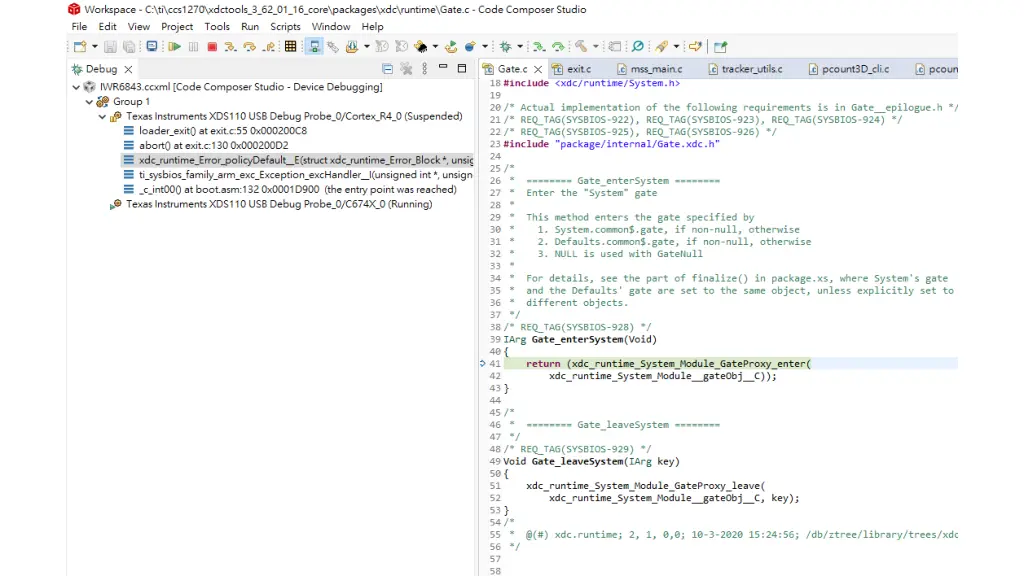Click the disabled gear-tag icon after the connect target icon

click(333, 46)
